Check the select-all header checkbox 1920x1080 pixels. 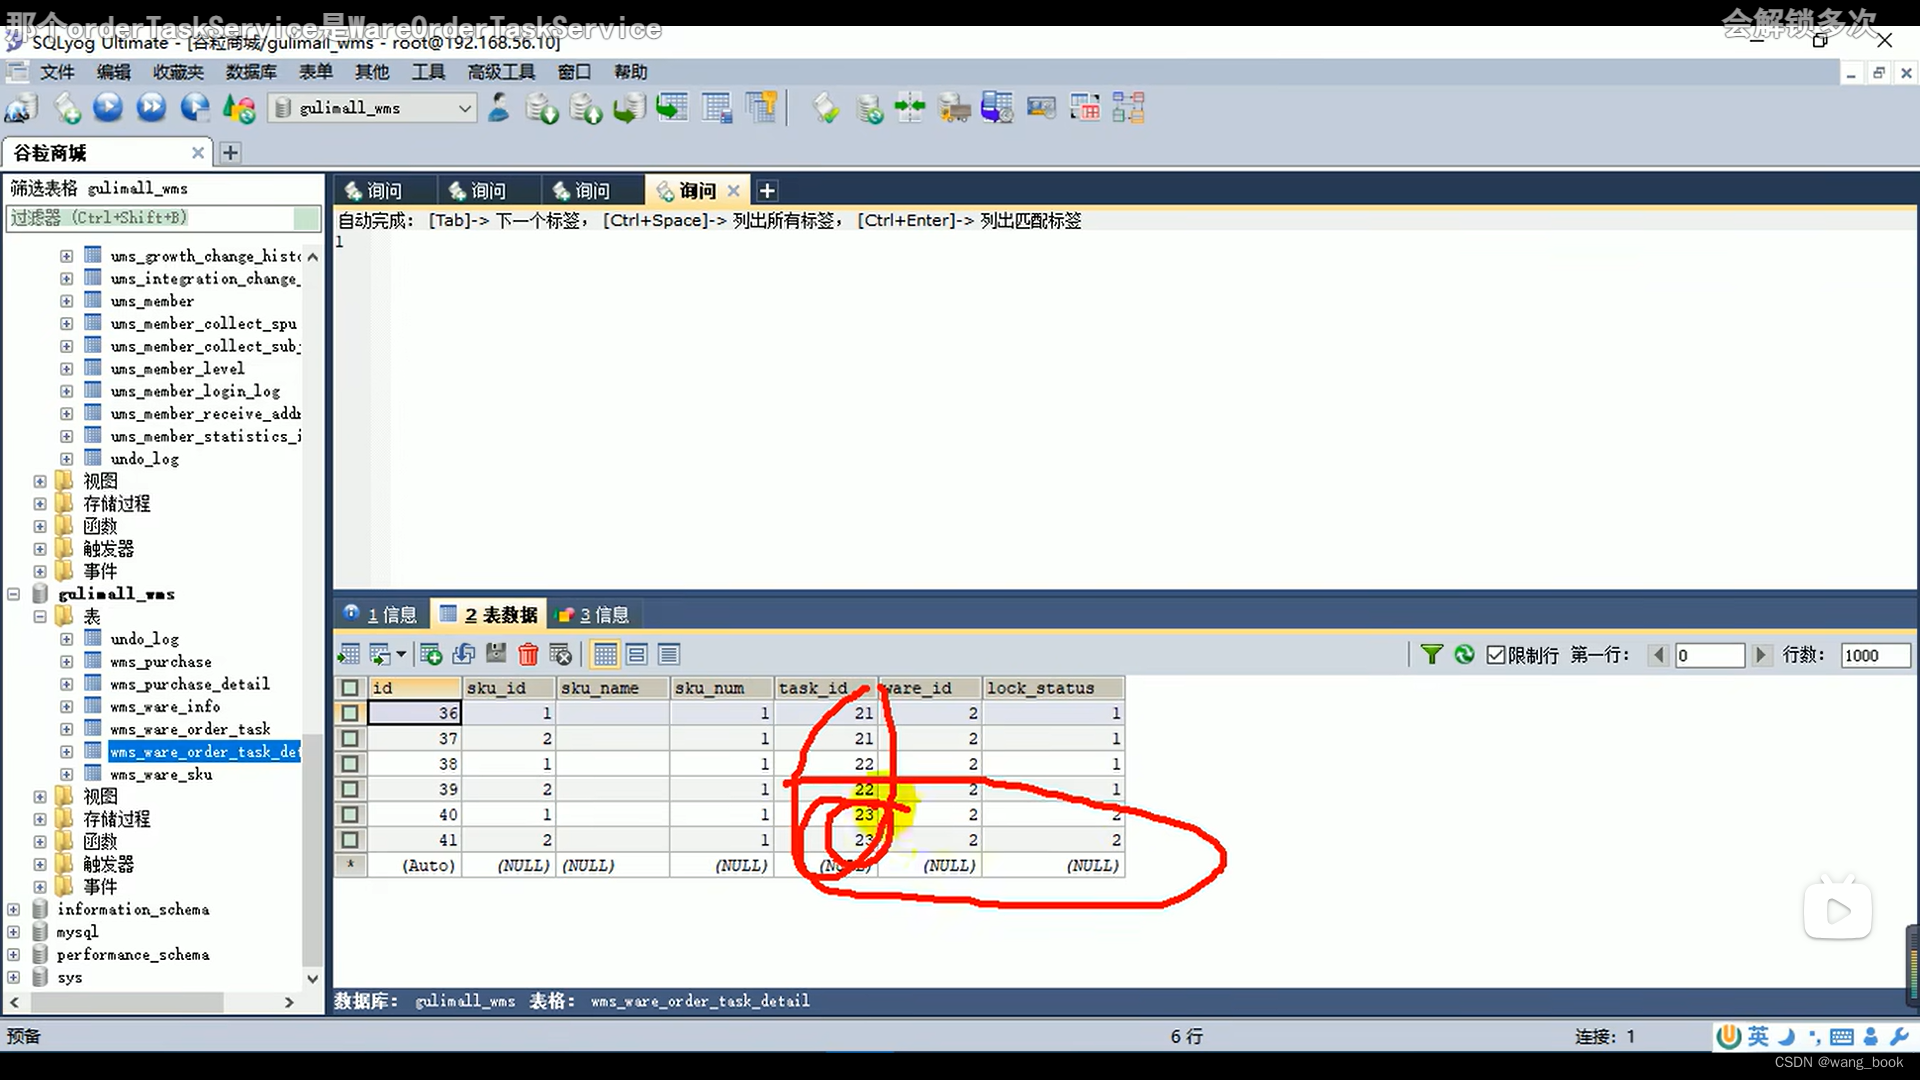click(350, 688)
